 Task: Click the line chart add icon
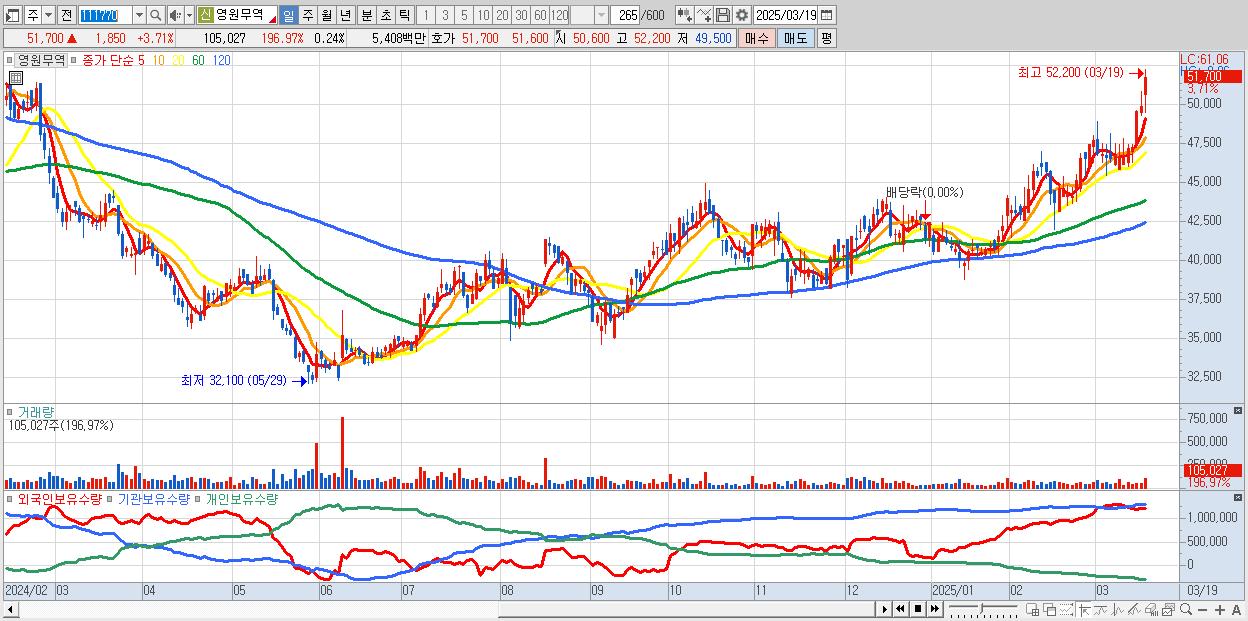(704, 15)
